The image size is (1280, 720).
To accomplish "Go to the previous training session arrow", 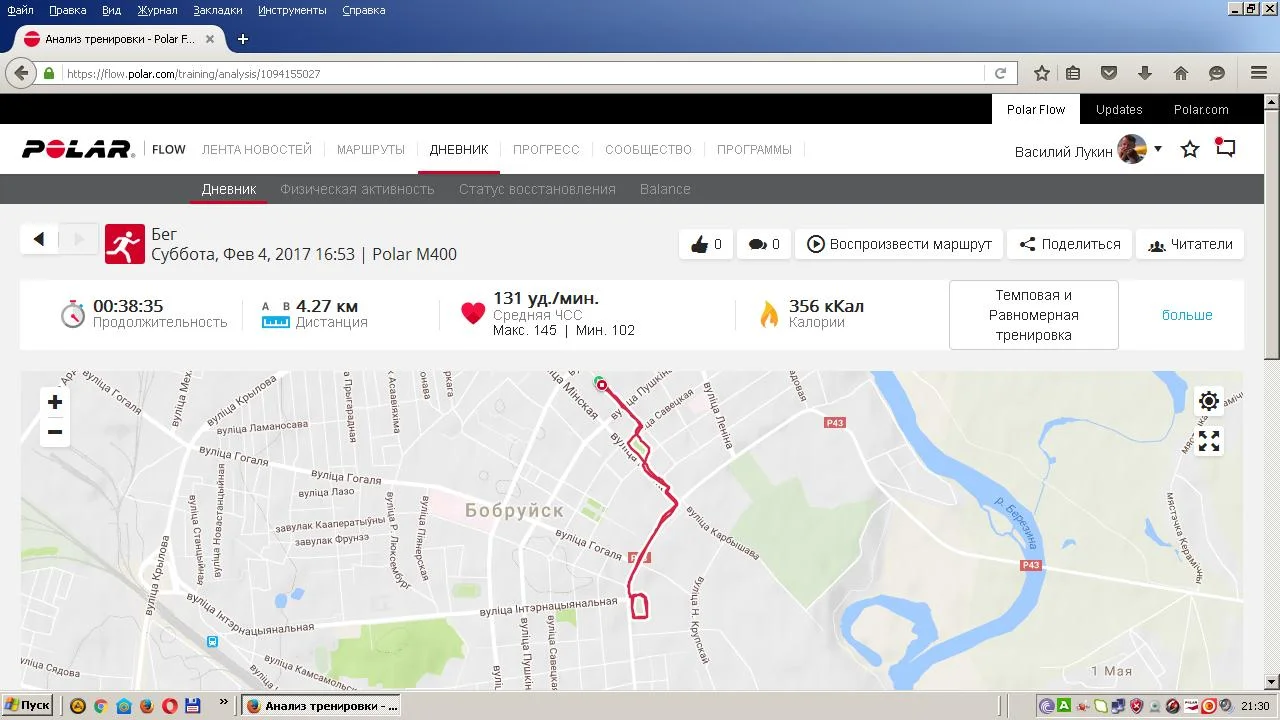I will pyautogui.click(x=39, y=238).
